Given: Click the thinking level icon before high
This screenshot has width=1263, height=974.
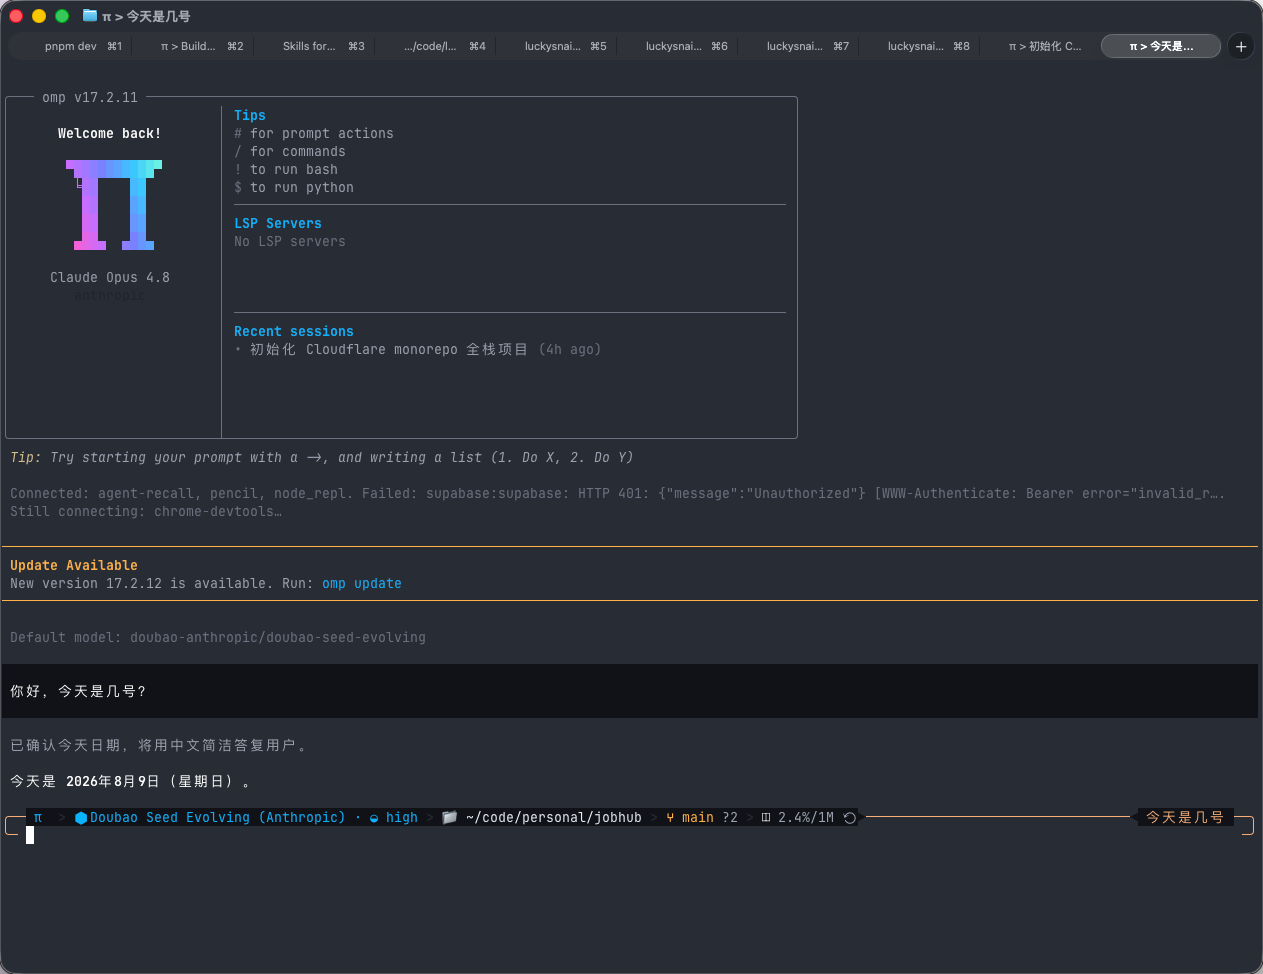Looking at the screenshot, I should (x=374, y=818).
